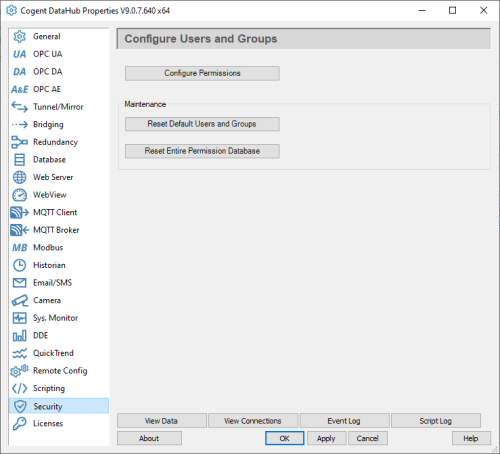This screenshot has width=500, height=454.
Task: Click the Database icon
Action: (19, 160)
